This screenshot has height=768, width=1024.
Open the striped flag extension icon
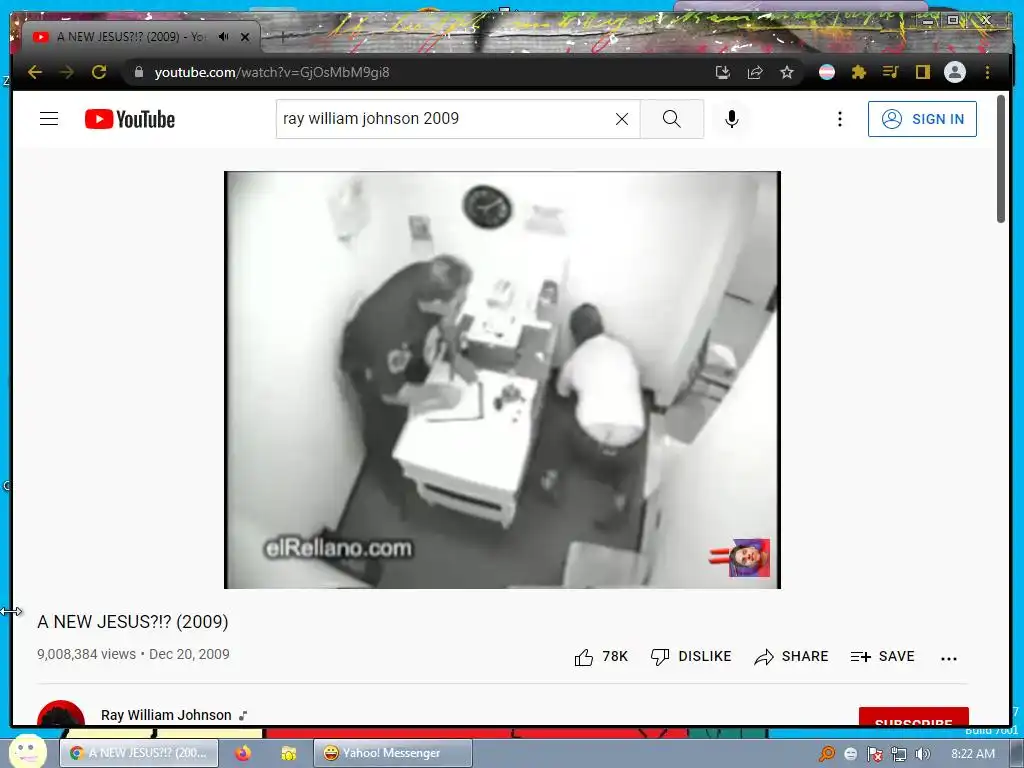(827, 72)
